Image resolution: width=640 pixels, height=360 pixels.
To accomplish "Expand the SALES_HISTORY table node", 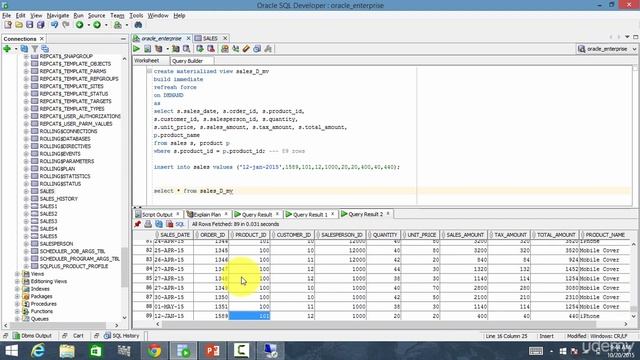I will coord(26,199).
